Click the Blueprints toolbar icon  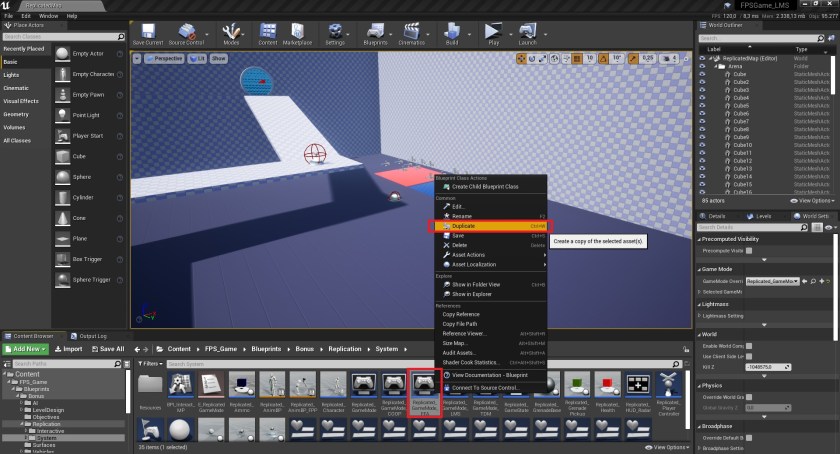point(377,34)
